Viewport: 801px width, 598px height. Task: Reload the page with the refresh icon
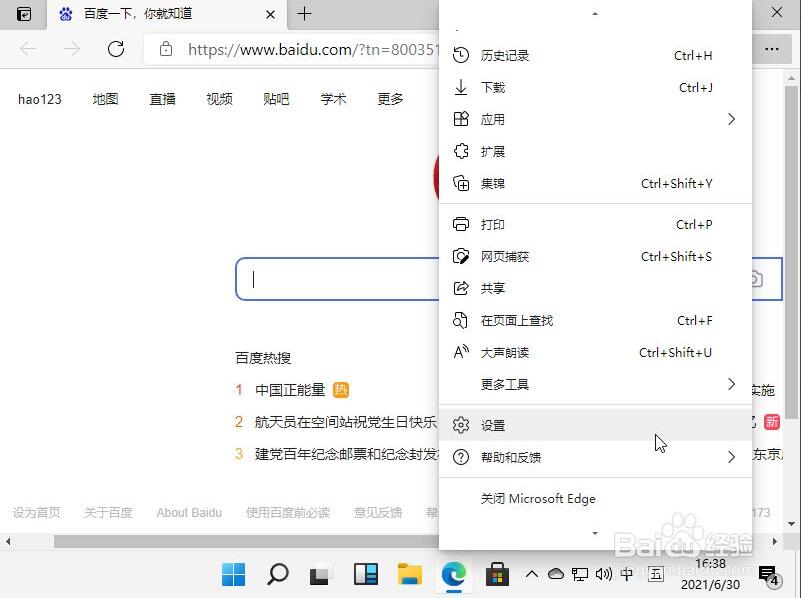(x=115, y=48)
